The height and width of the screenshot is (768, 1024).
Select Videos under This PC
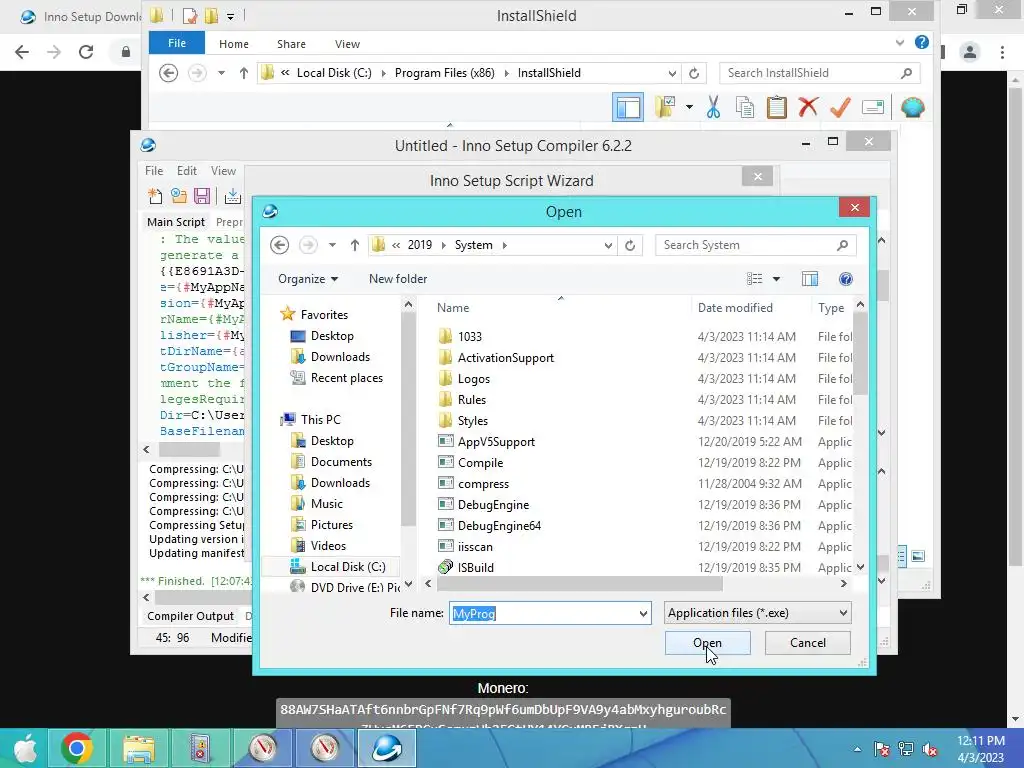click(x=328, y=546)
